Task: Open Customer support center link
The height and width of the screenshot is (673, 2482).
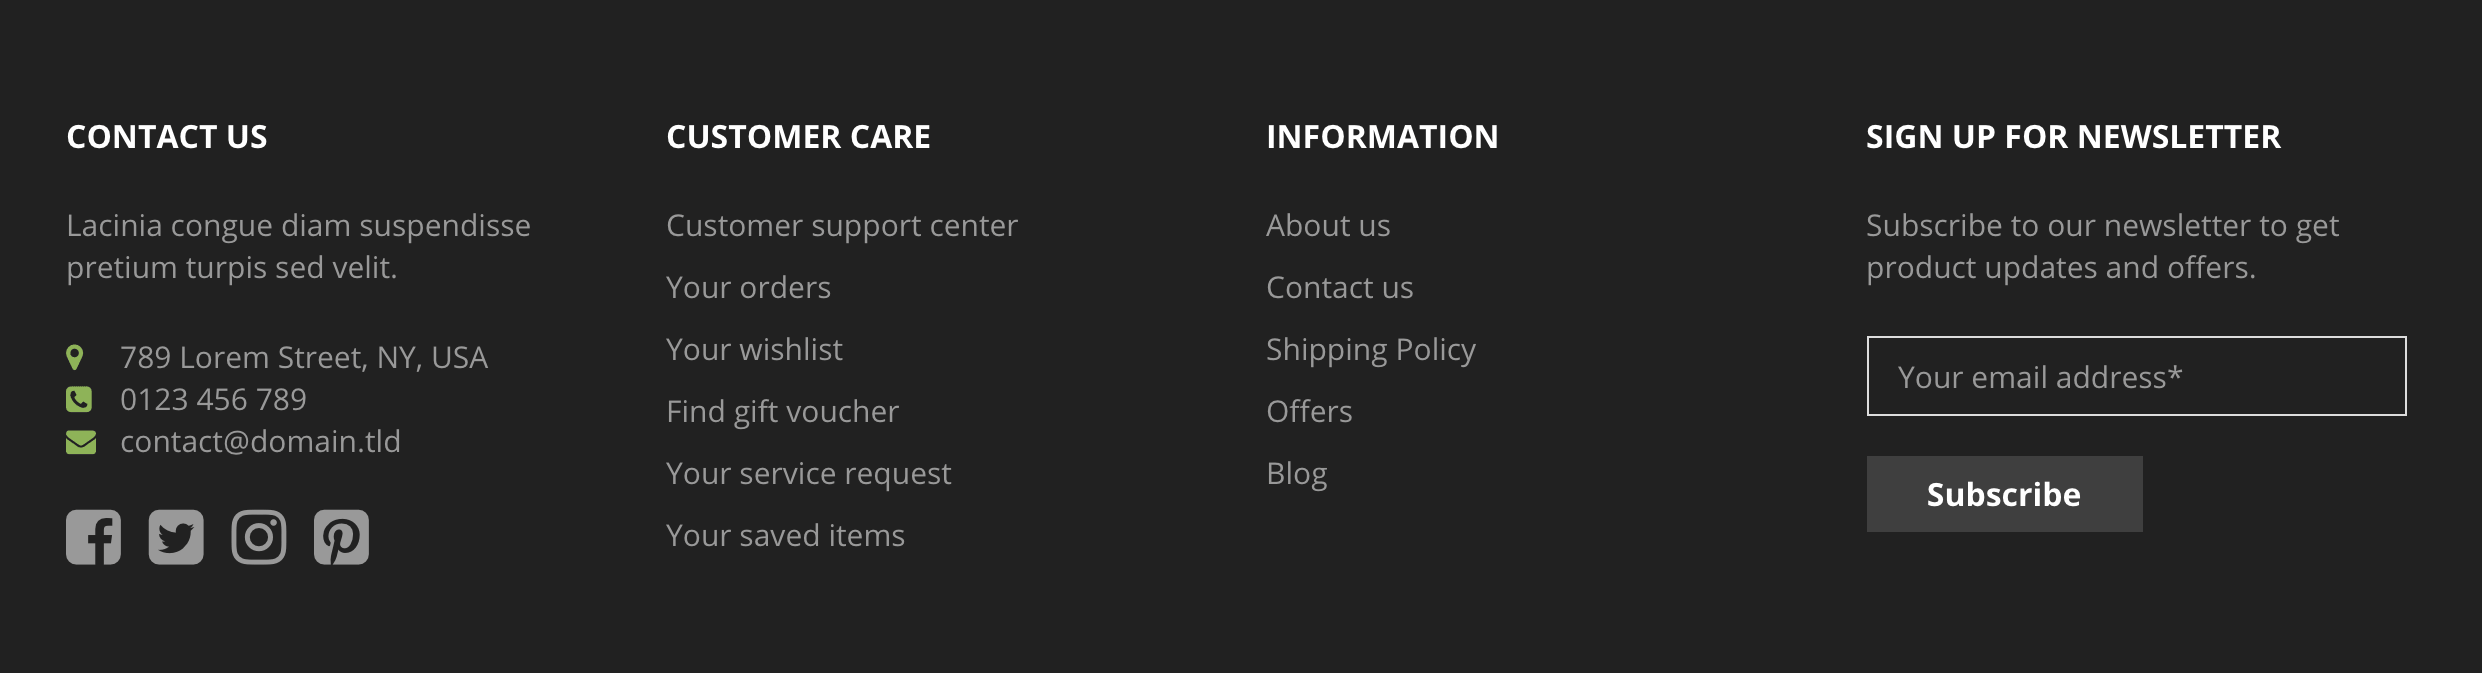Action: point(841,226)
